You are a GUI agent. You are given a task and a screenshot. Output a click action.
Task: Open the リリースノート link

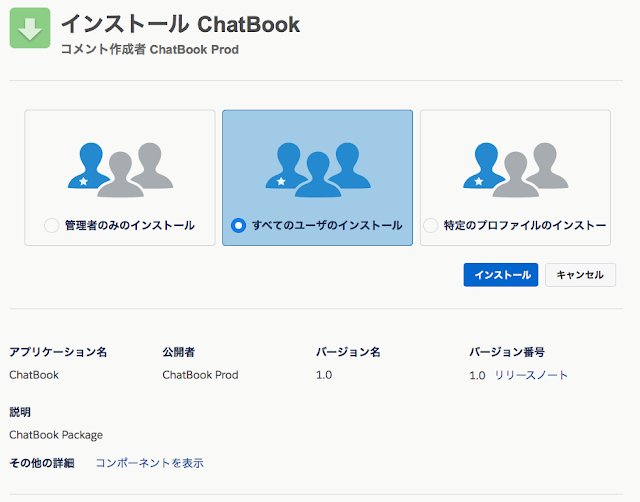531,375
